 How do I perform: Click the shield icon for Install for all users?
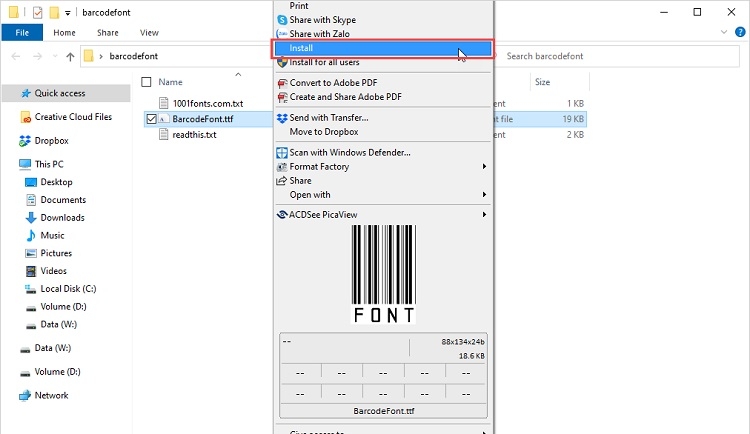tap(282, 62)
